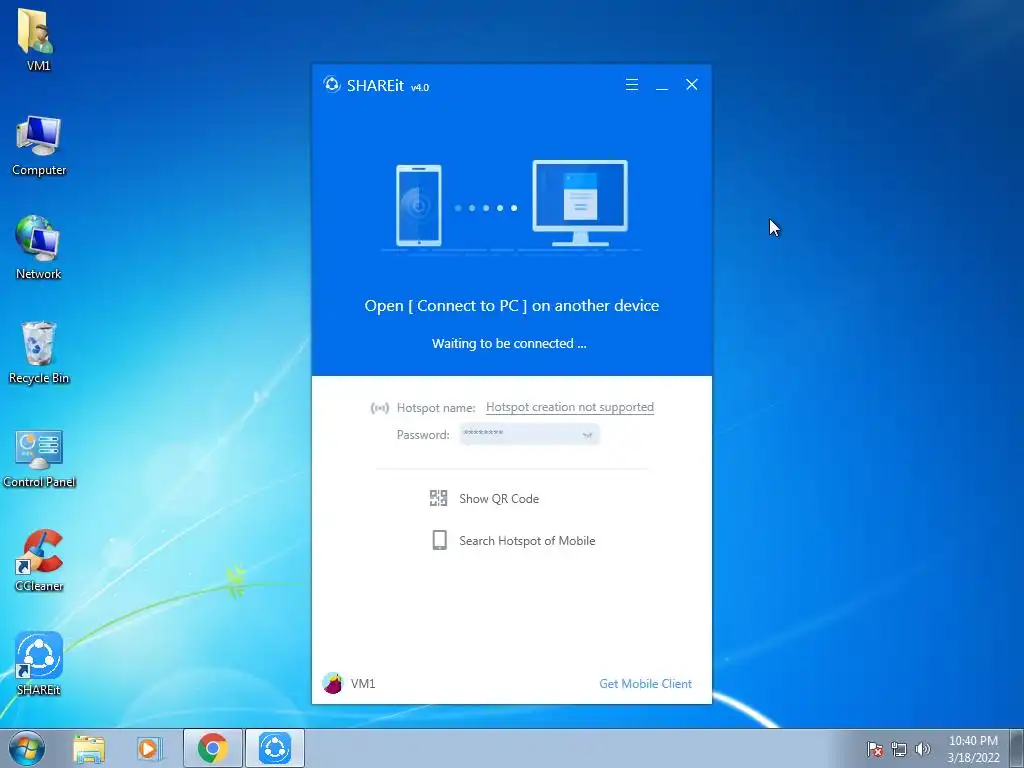
Task: Open Windows Media Player from taskbar
Action: (x=150, y=749)
